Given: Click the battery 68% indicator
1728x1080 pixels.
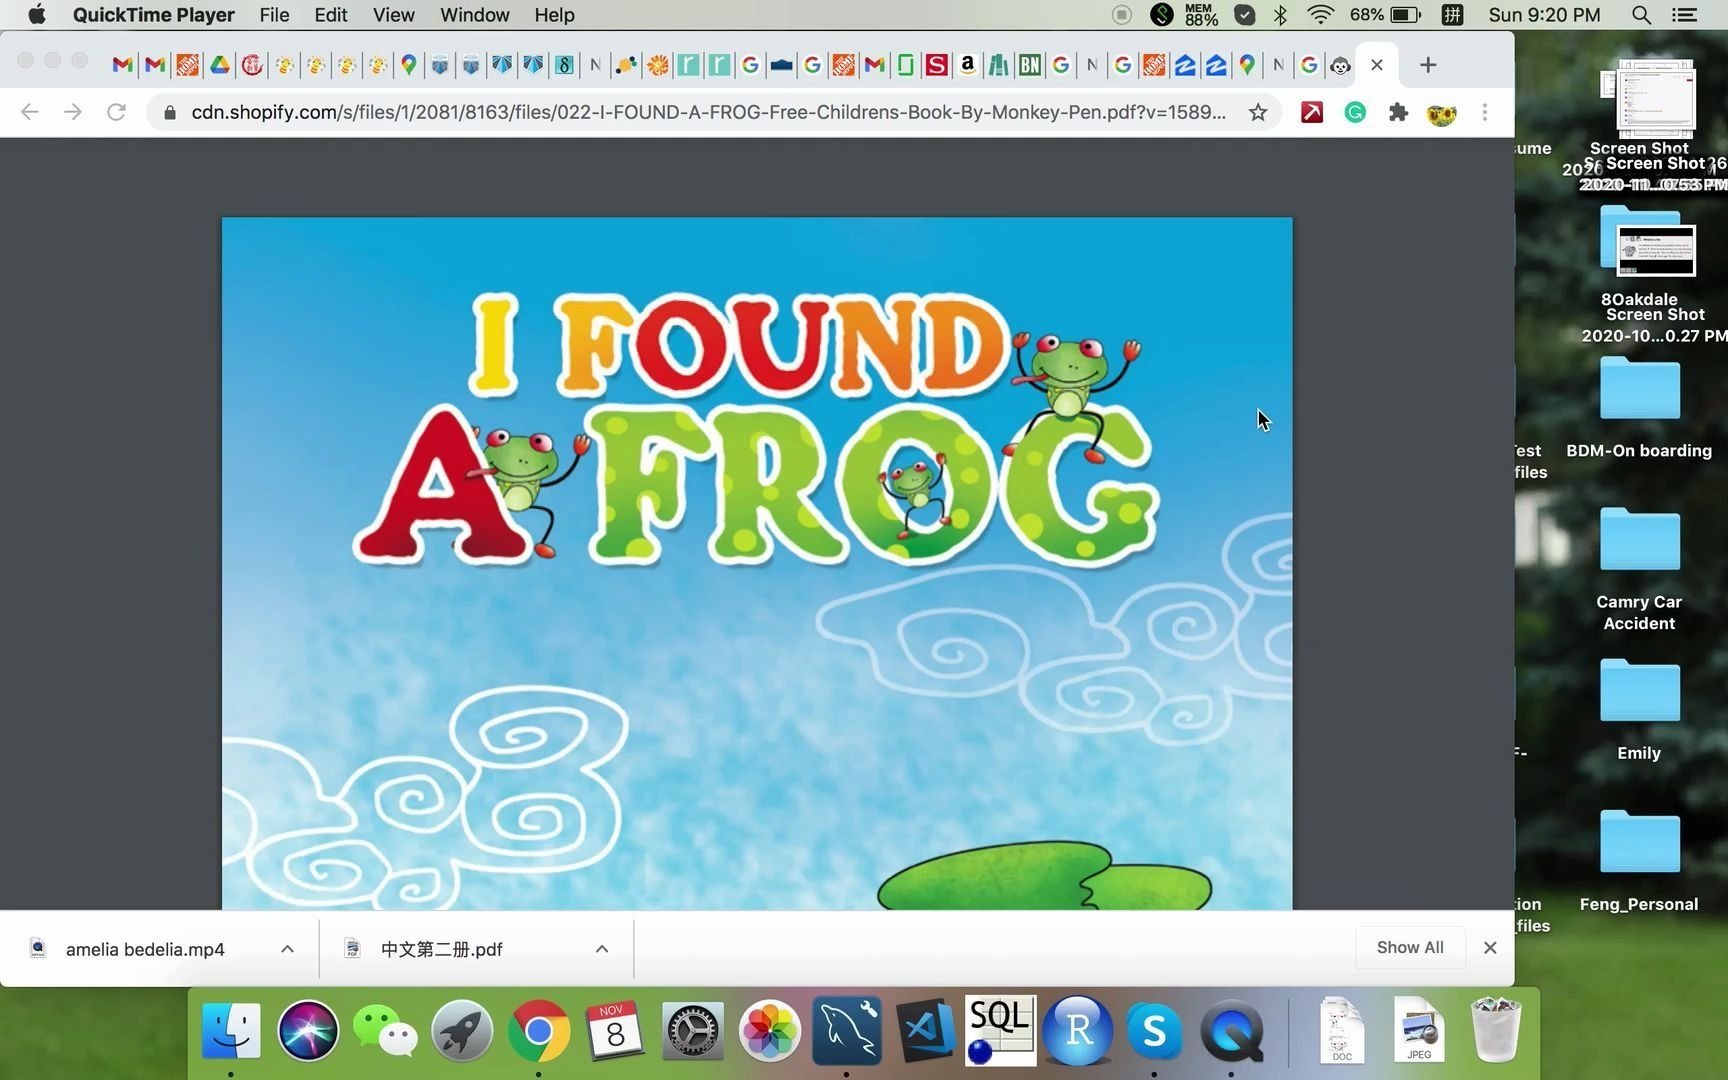Looking at the screenshot, I should coord(1385,15).
